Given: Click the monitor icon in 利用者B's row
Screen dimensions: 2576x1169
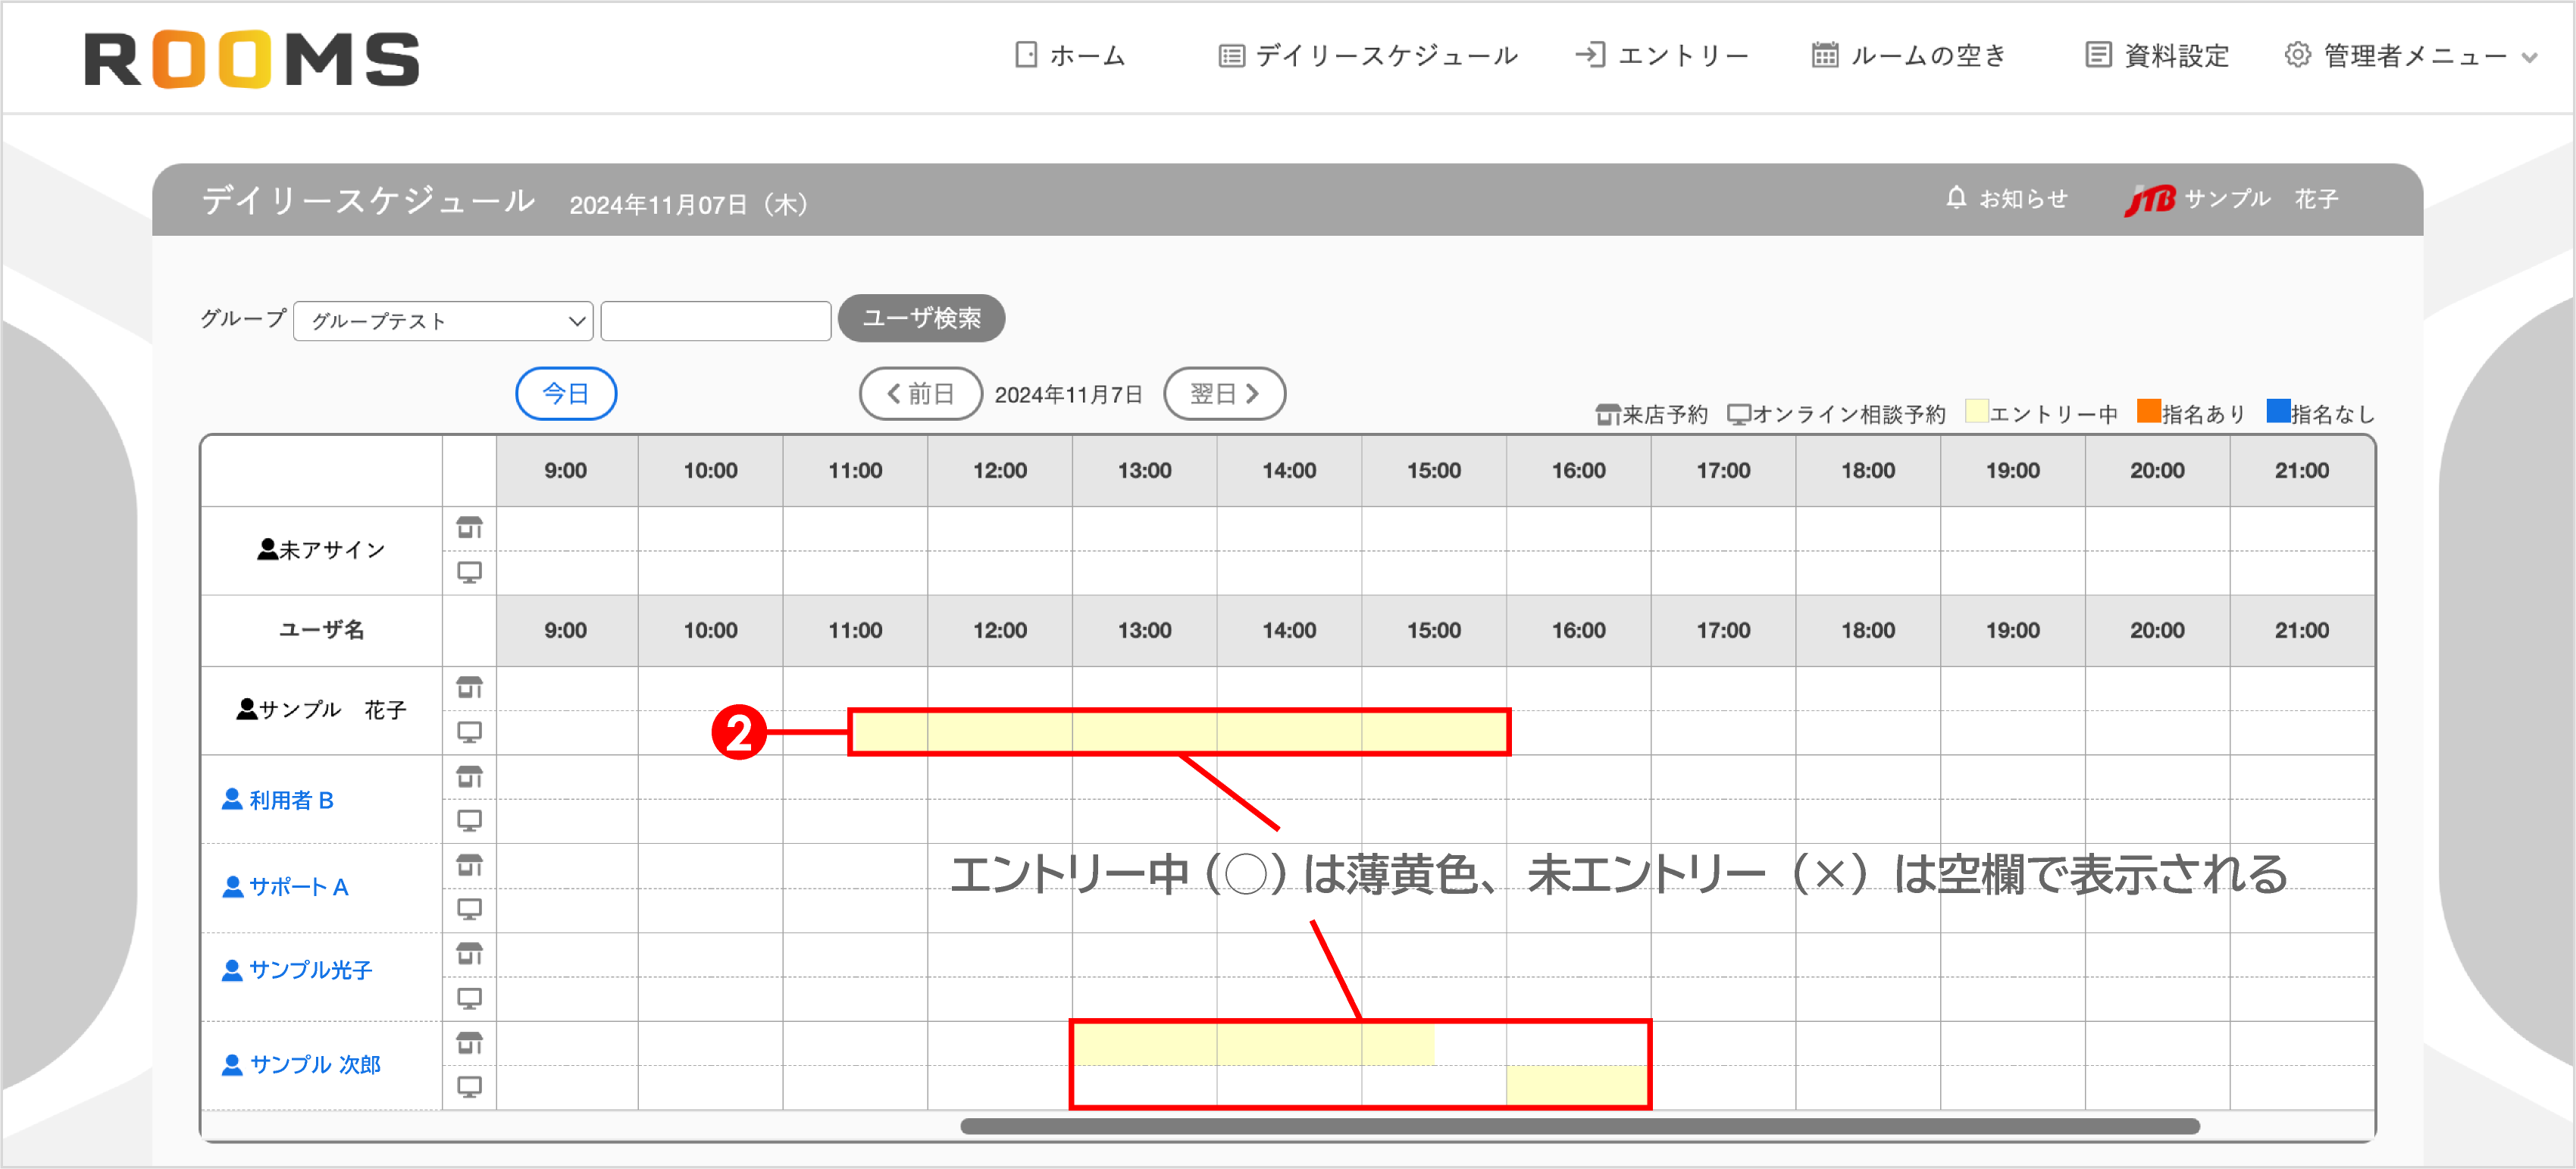Looking at the screenshot, I should coord(470,820).
